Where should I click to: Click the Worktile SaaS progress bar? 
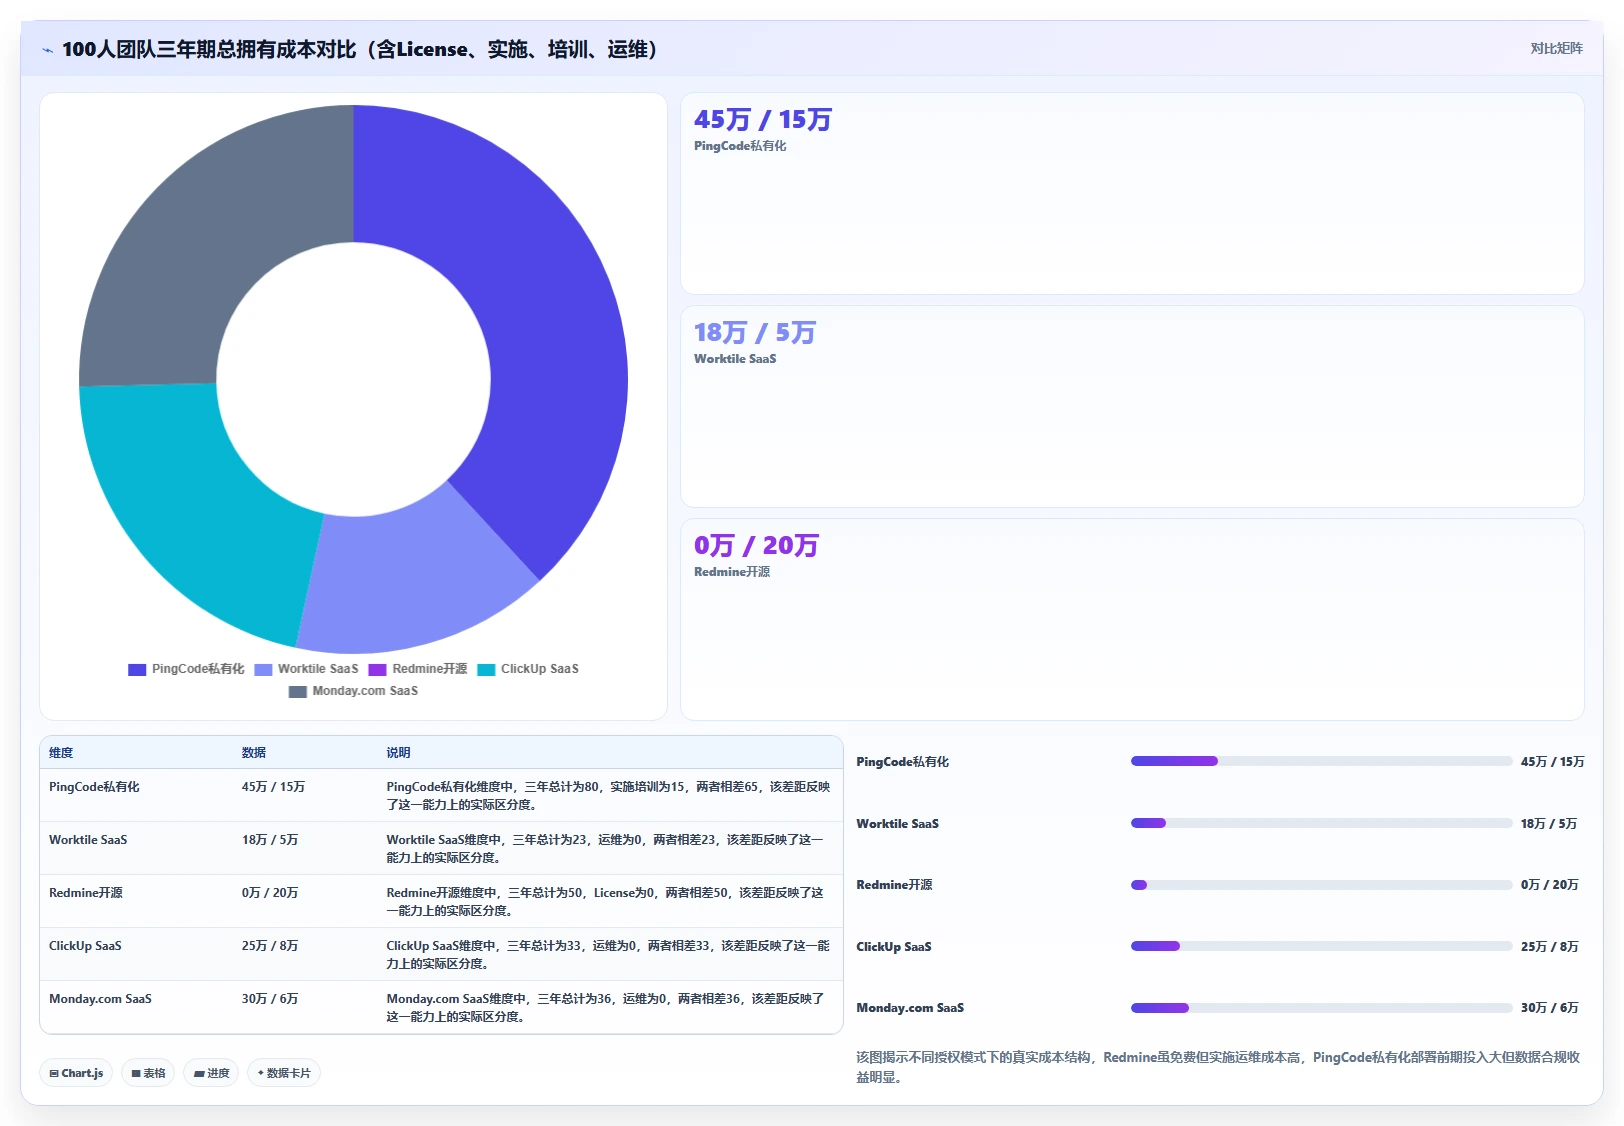1321,823
